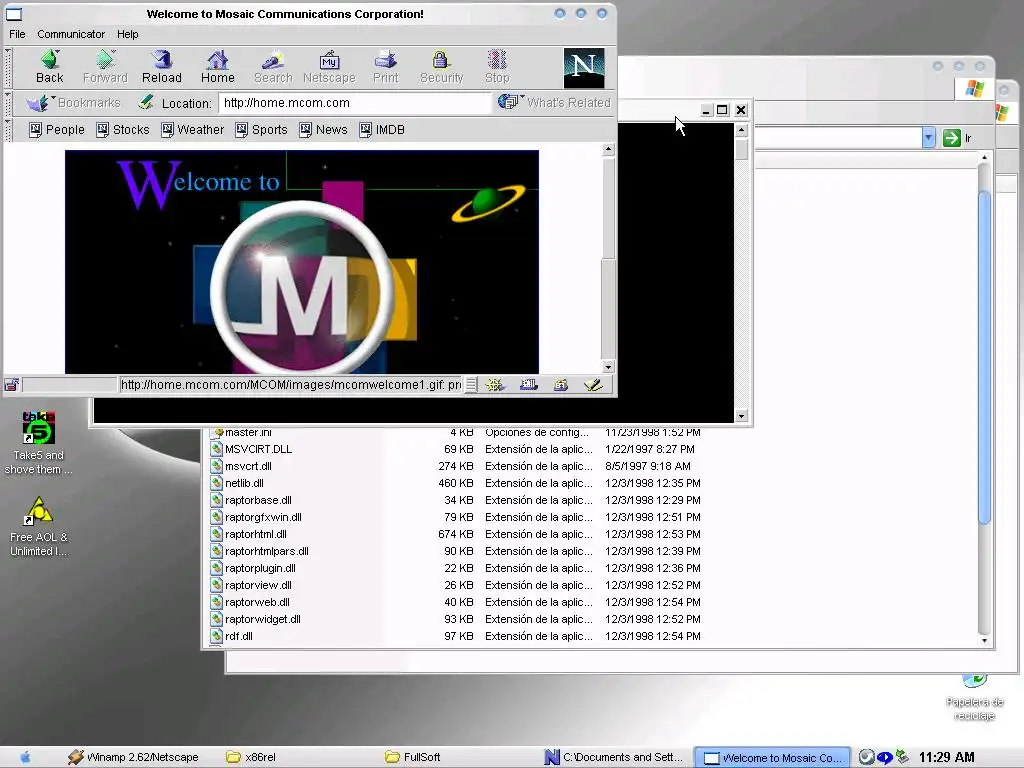Switch to C:\Documents and Sett... taskbar item
The image size is (1024, 768).
click(x=614, y=757)
